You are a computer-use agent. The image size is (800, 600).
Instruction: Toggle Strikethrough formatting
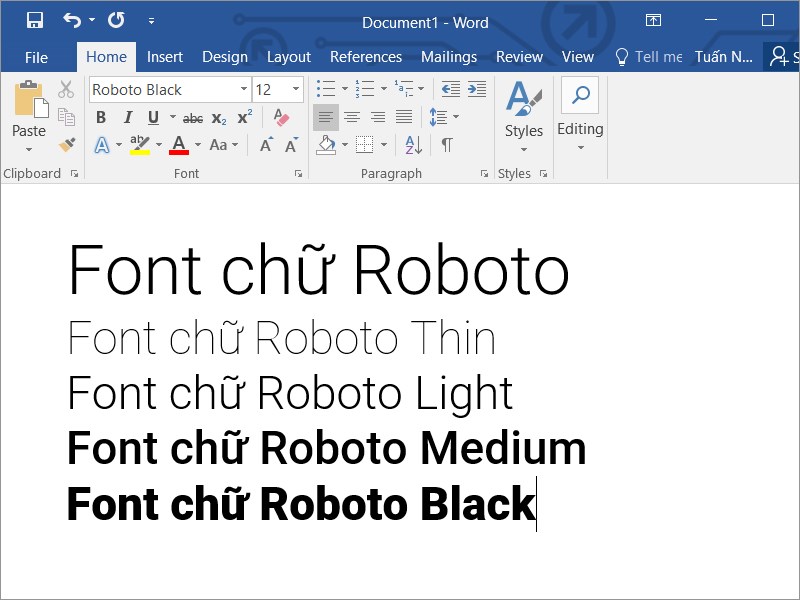point(193,118)
